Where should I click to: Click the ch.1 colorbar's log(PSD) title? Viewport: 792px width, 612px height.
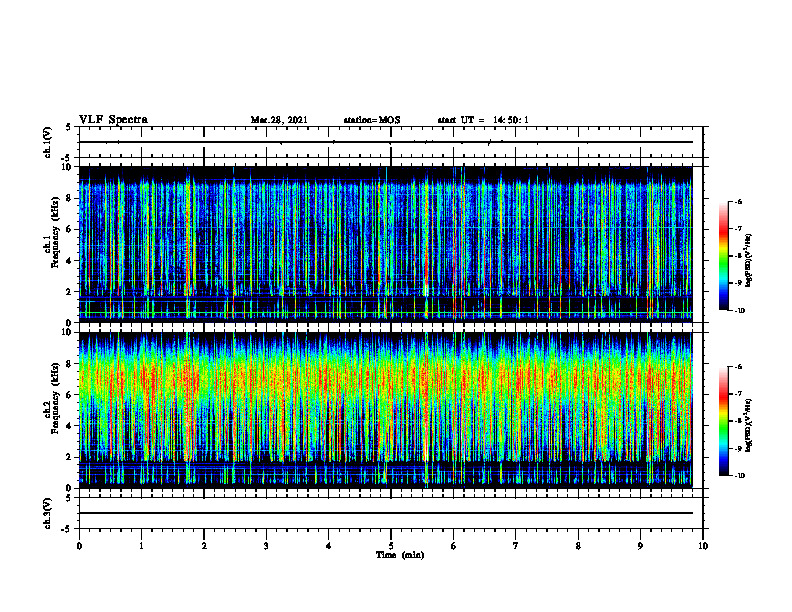pyautogui.click(x=749, y=260)
